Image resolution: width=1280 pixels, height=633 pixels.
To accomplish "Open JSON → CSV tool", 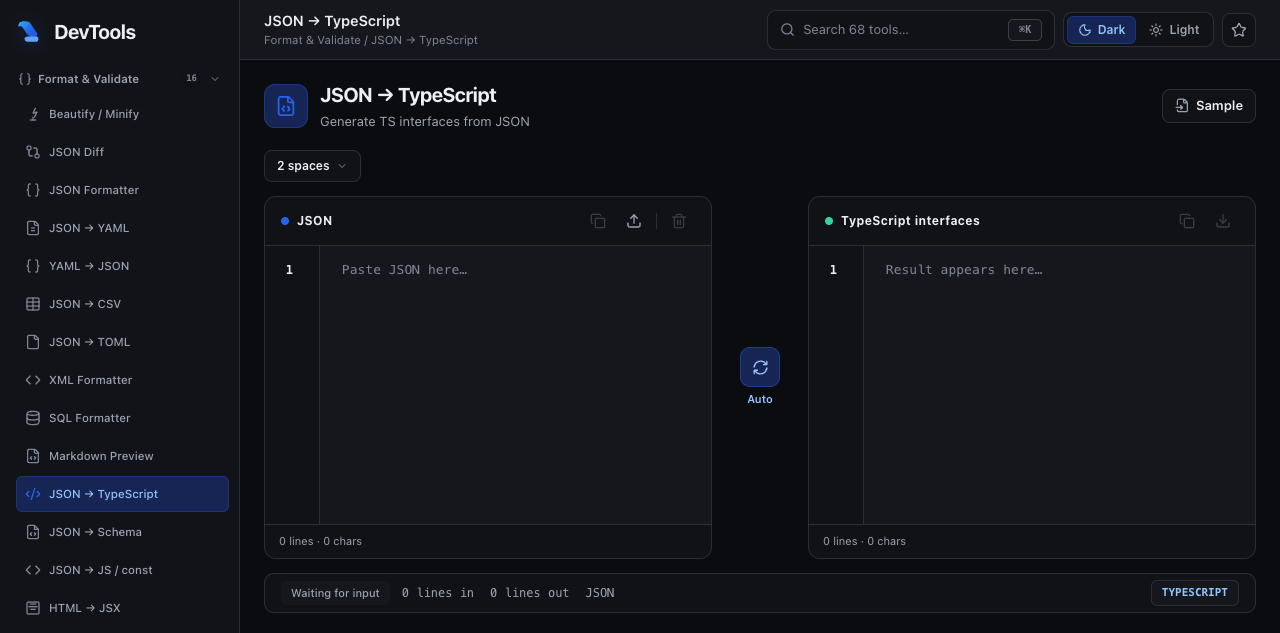I will (x=122, y=304).
